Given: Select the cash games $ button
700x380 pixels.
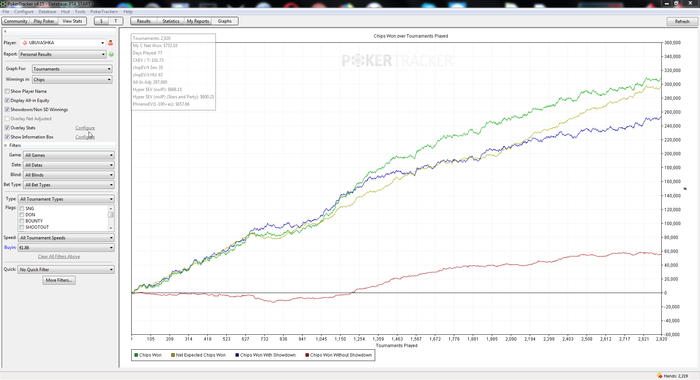Looking at the screenshot, I should coord(101,21).
